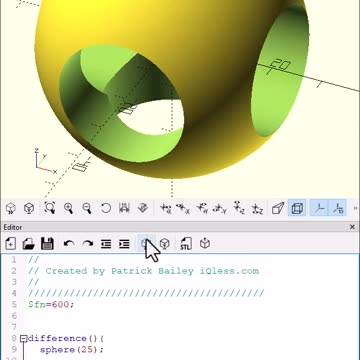Viewport: 360px width, 360px height.
Task: Close the Editor panel
Action: click(x=352, y=227)
